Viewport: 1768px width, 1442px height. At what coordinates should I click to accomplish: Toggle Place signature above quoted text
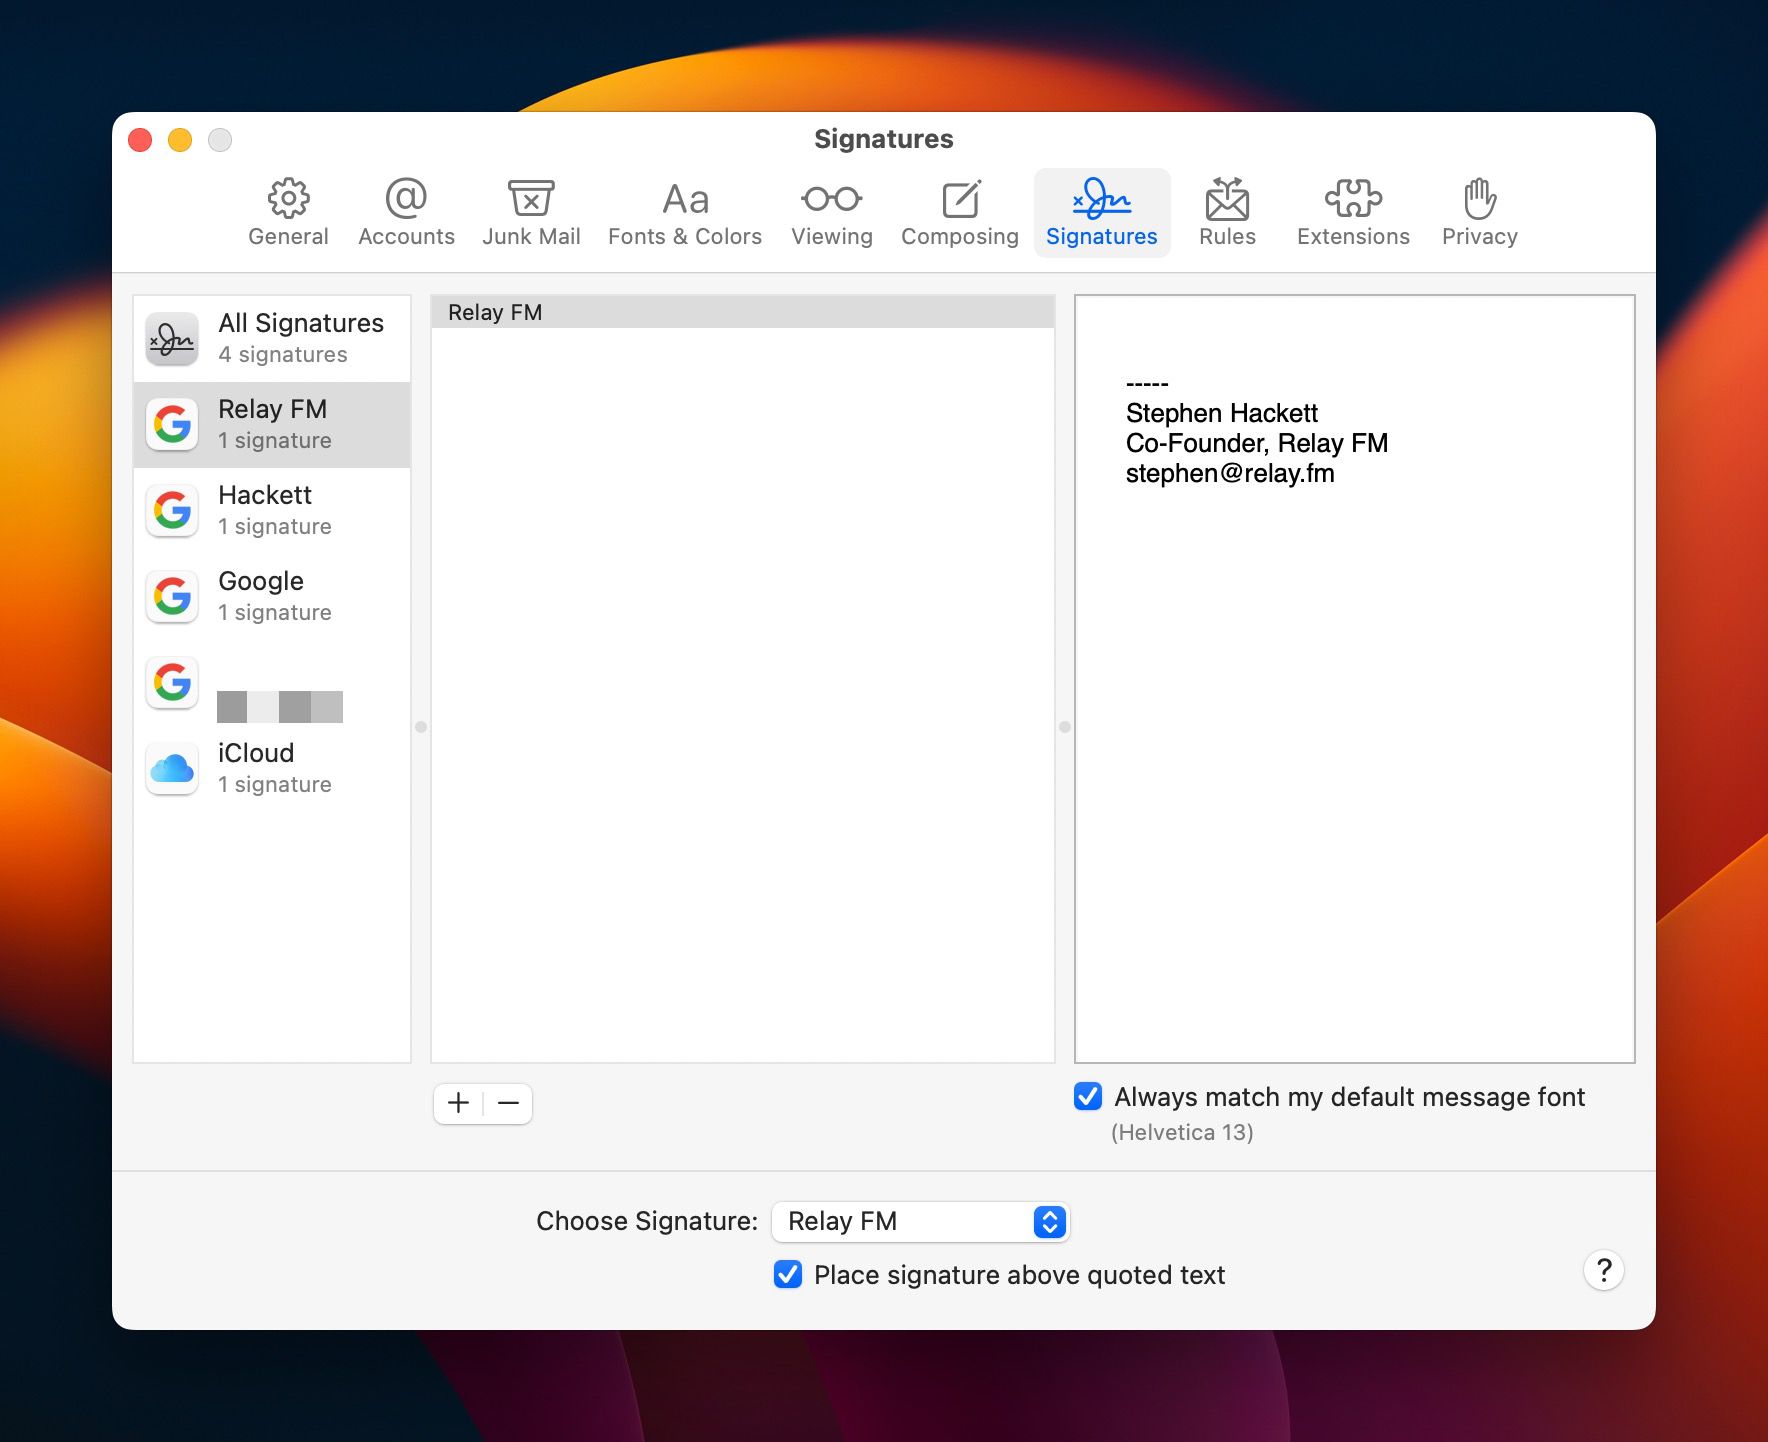788,1274
